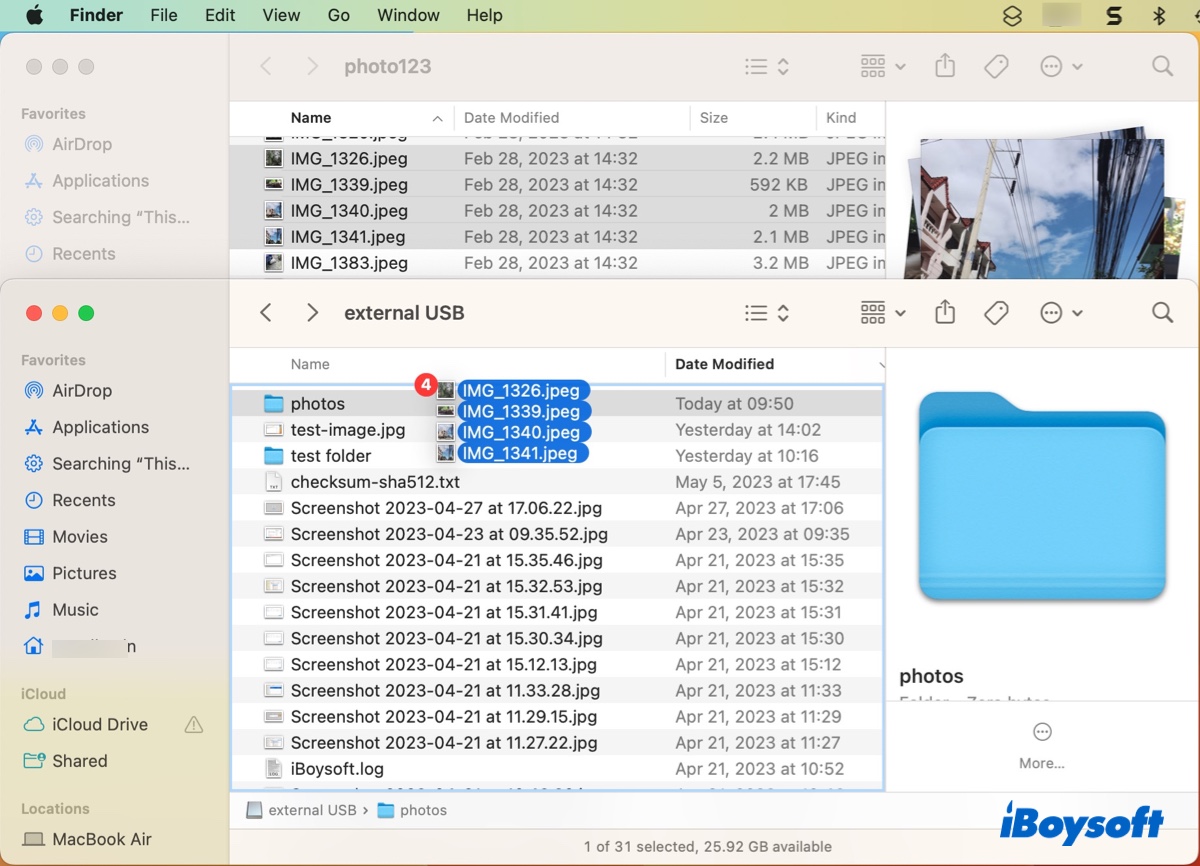This screenshot has width=1200, height=866.
Task: Click the Share icon in the toolbar
Action: click(944, 312)
